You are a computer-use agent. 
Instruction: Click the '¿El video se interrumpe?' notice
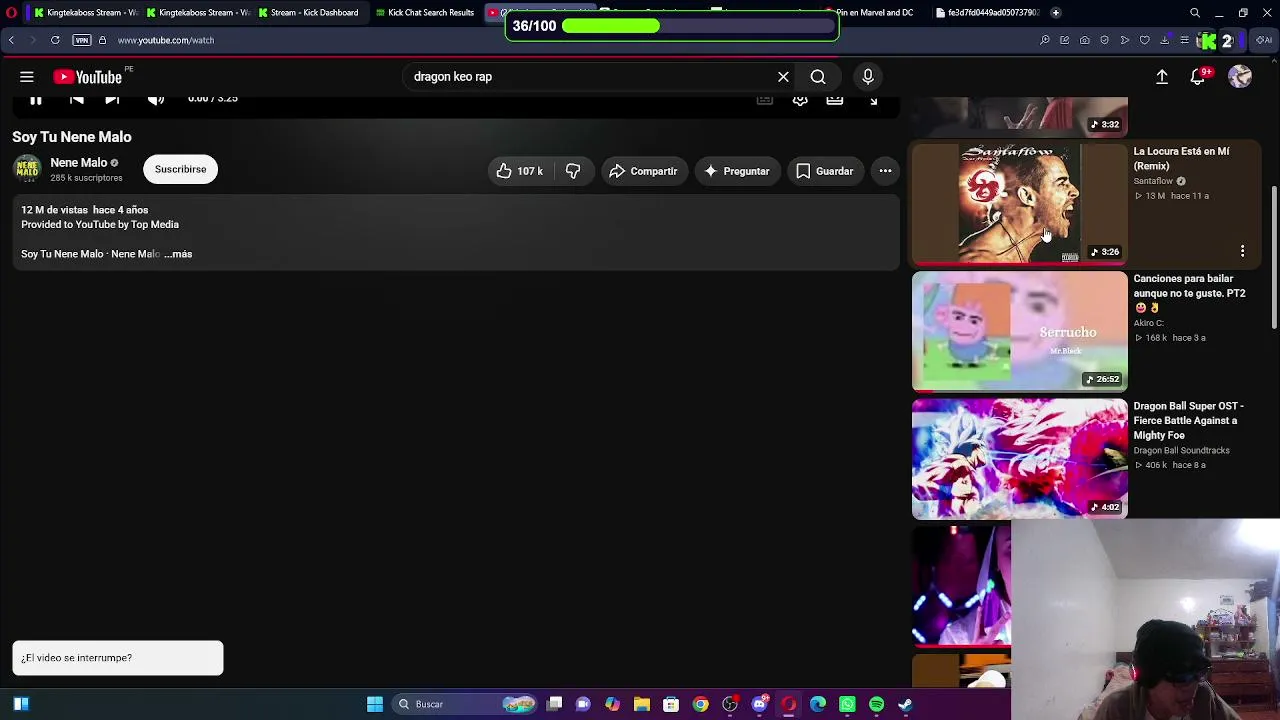[118, 658]
